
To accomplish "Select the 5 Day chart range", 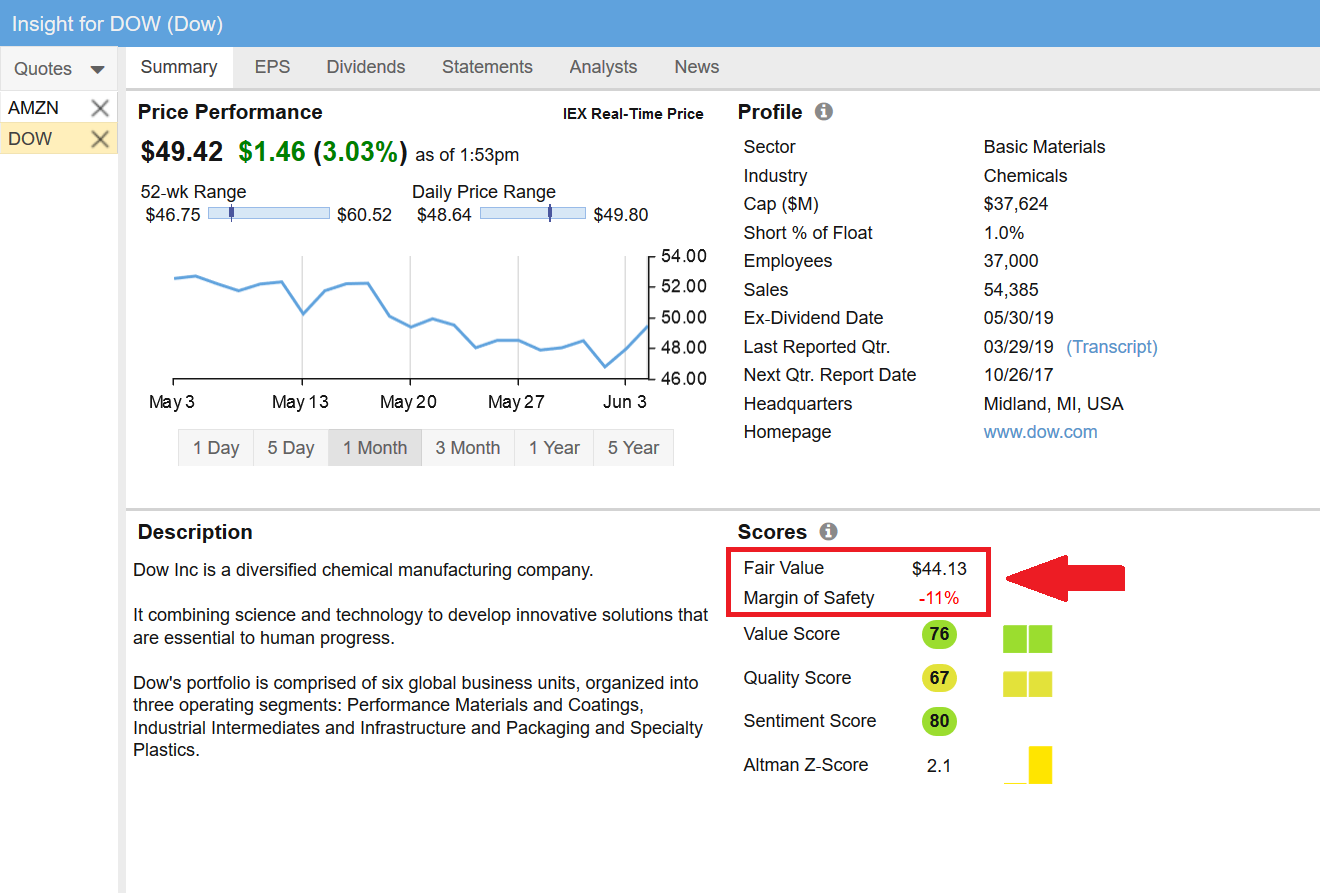I will click(x=291, y=448).
